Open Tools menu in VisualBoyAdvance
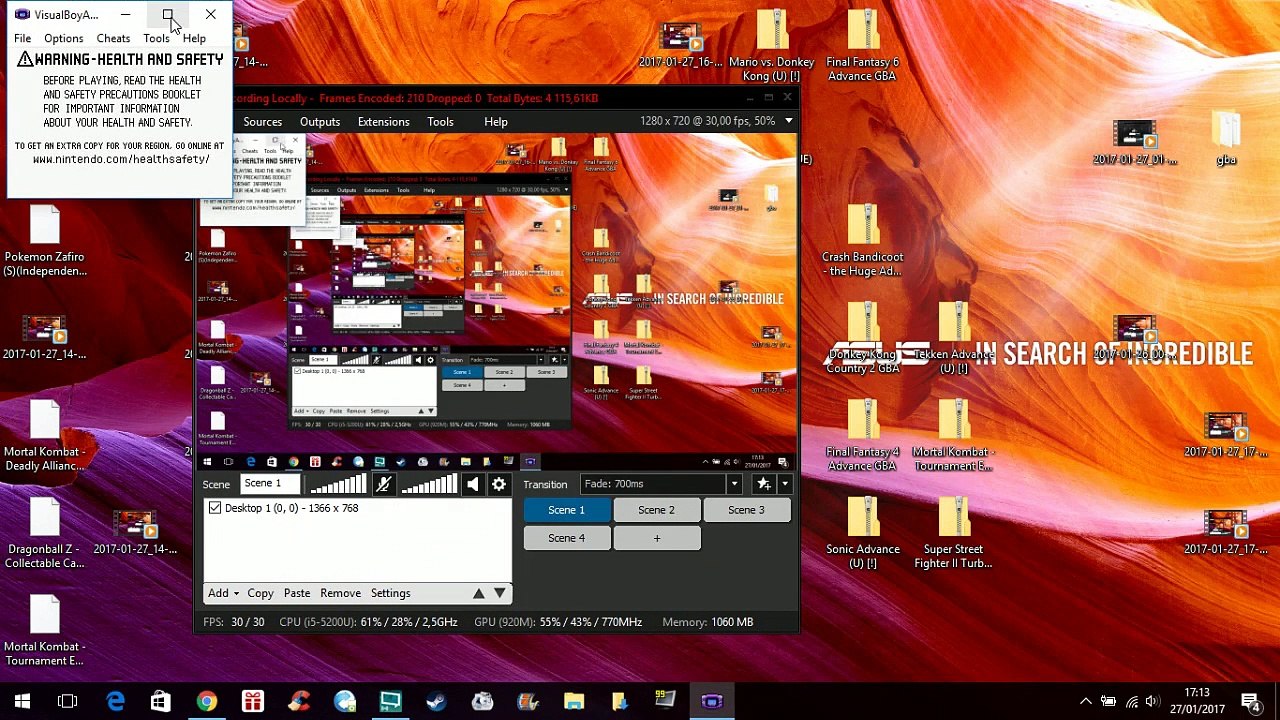Screen dimensions: 1280x720 coord(156,38)
